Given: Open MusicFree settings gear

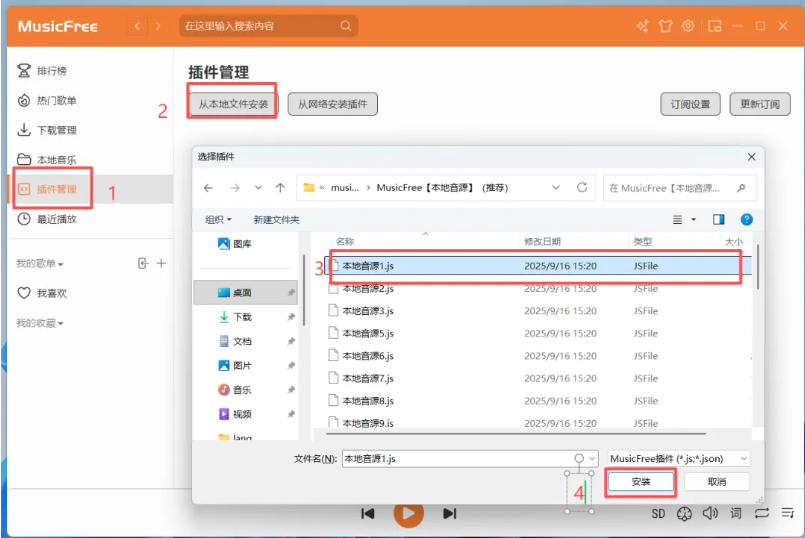Looking at the screenshot, I should pos(688,26).
